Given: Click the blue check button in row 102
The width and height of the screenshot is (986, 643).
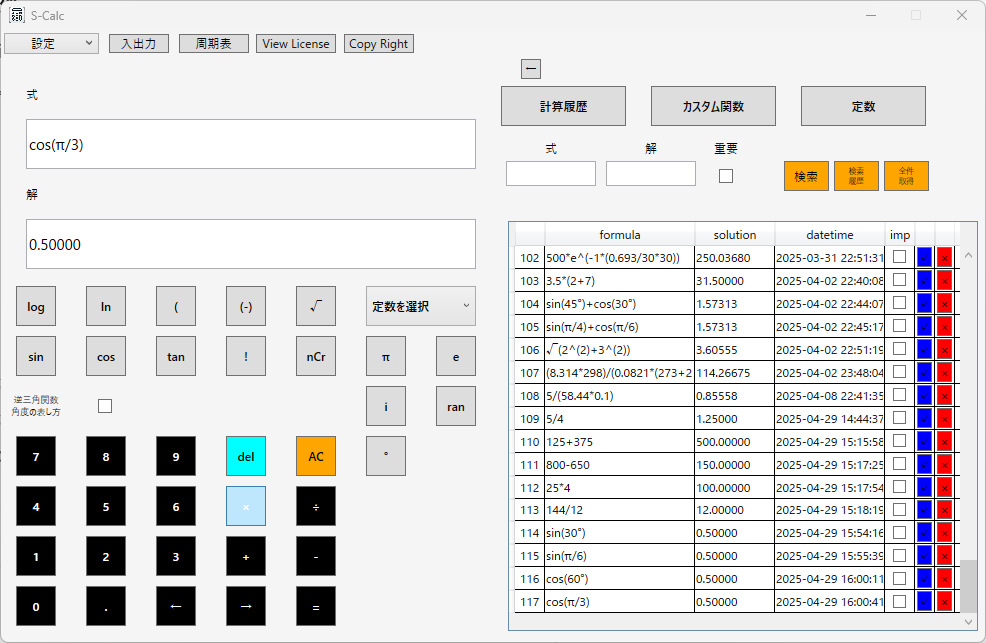Looking at the screenshot, I should 924,257.
